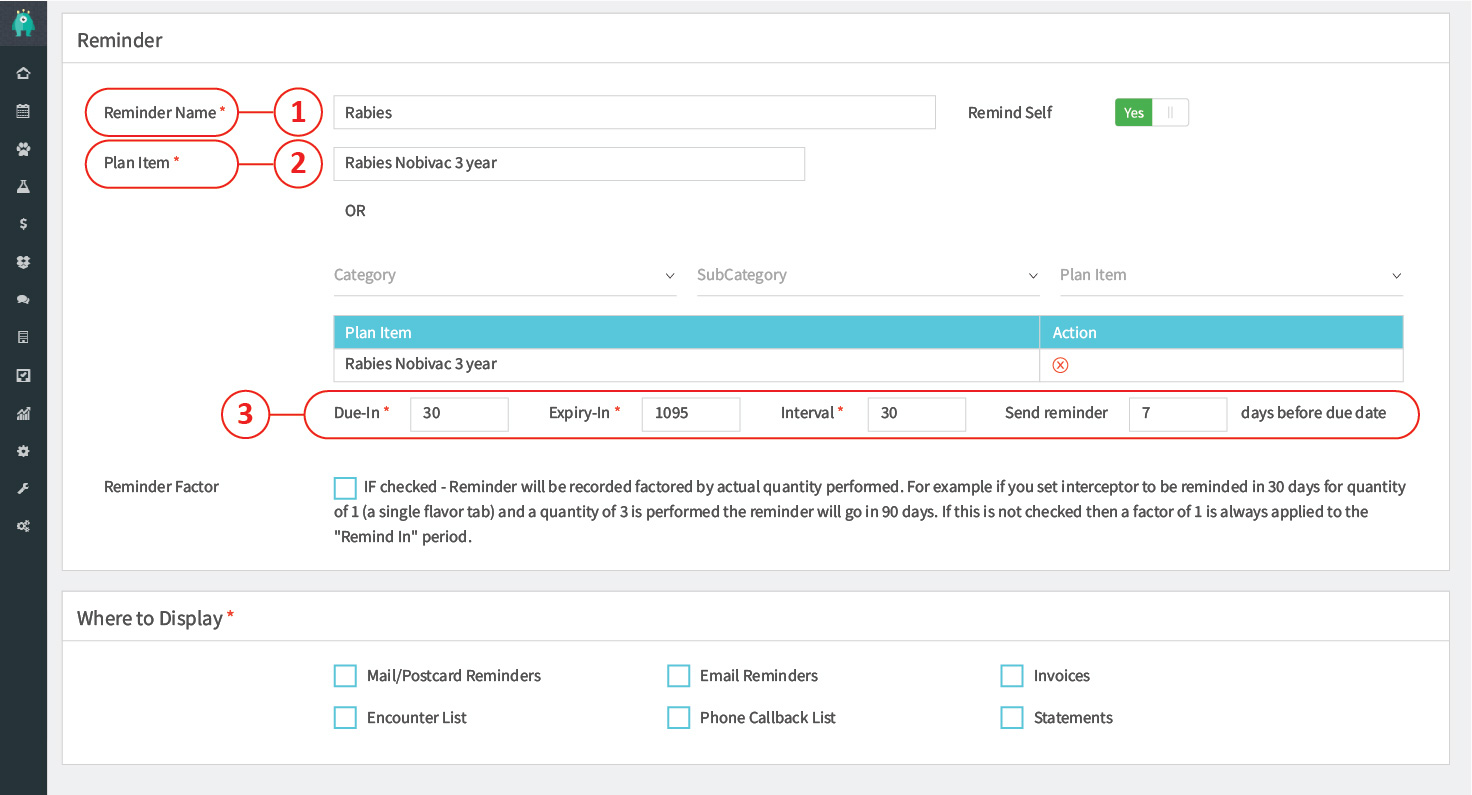Enable Mail/Postcard Reminders checkbox

click(345, 676)
